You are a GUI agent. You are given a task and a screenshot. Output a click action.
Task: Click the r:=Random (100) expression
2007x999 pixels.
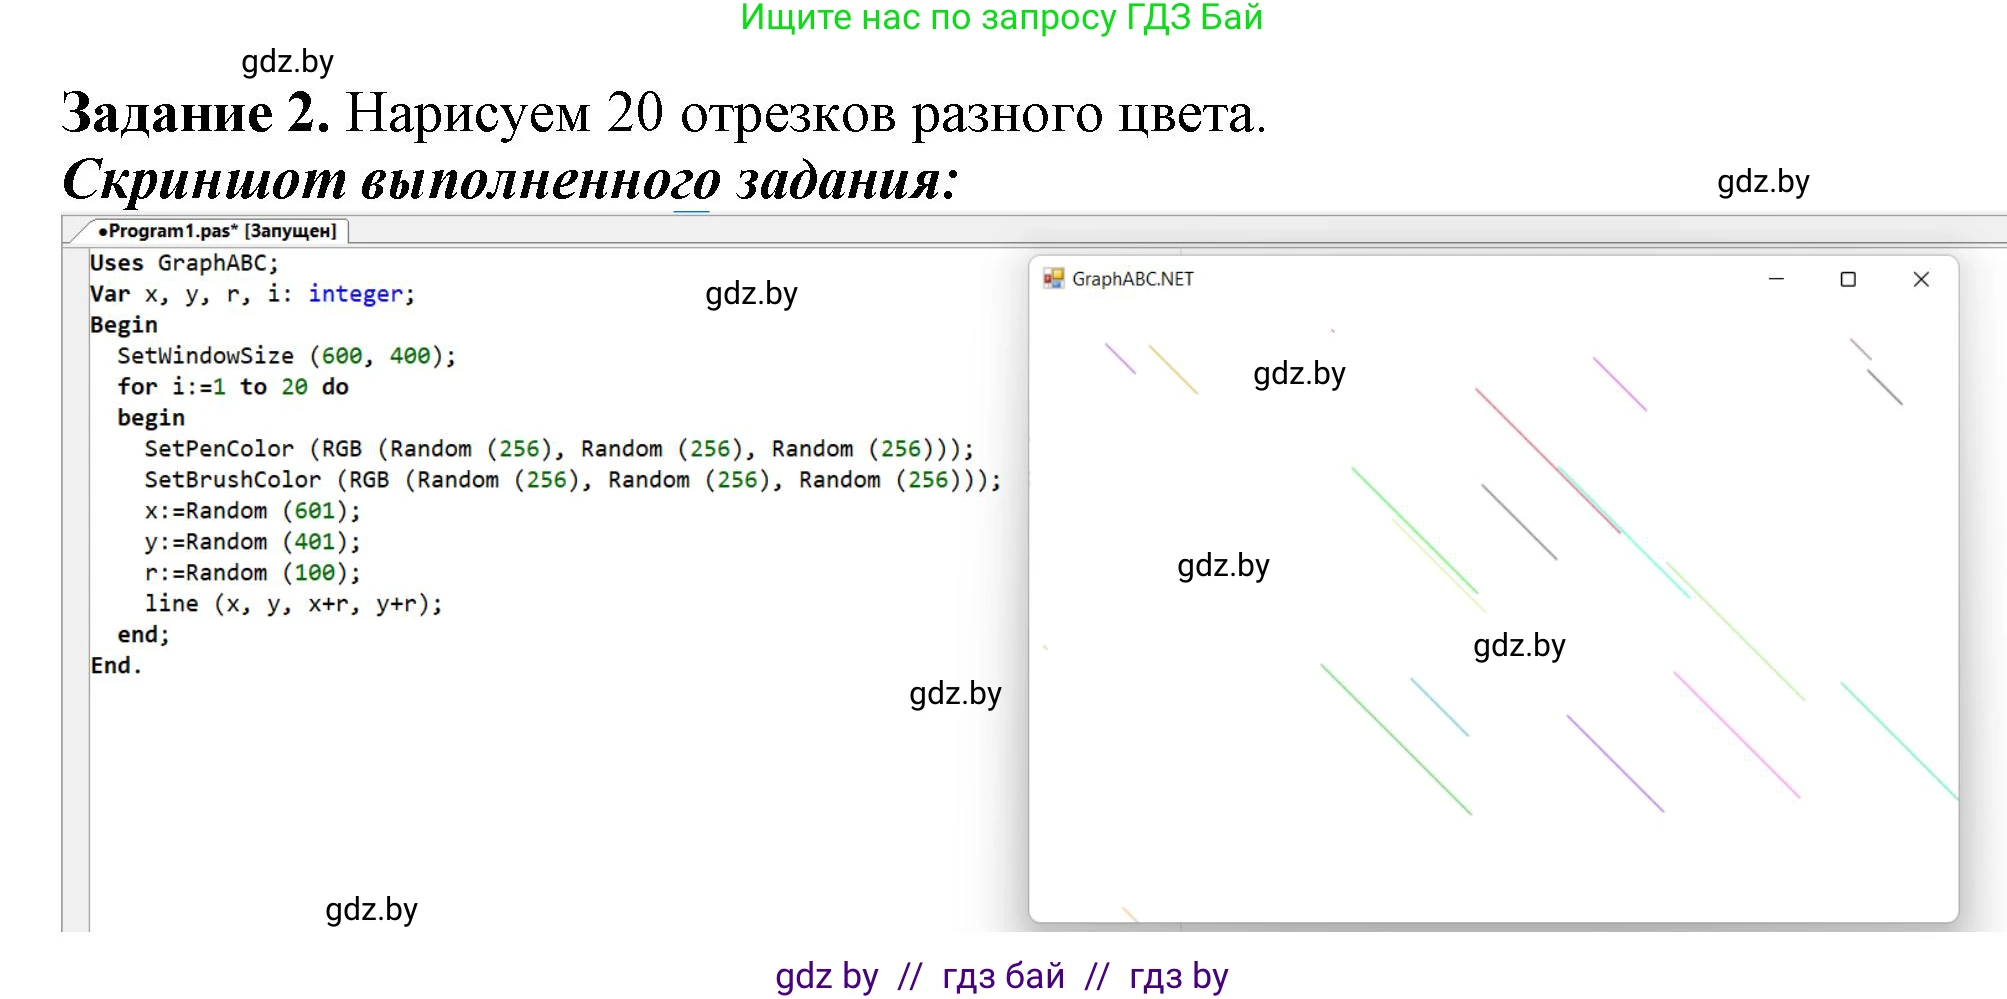(x=253, y=571)
